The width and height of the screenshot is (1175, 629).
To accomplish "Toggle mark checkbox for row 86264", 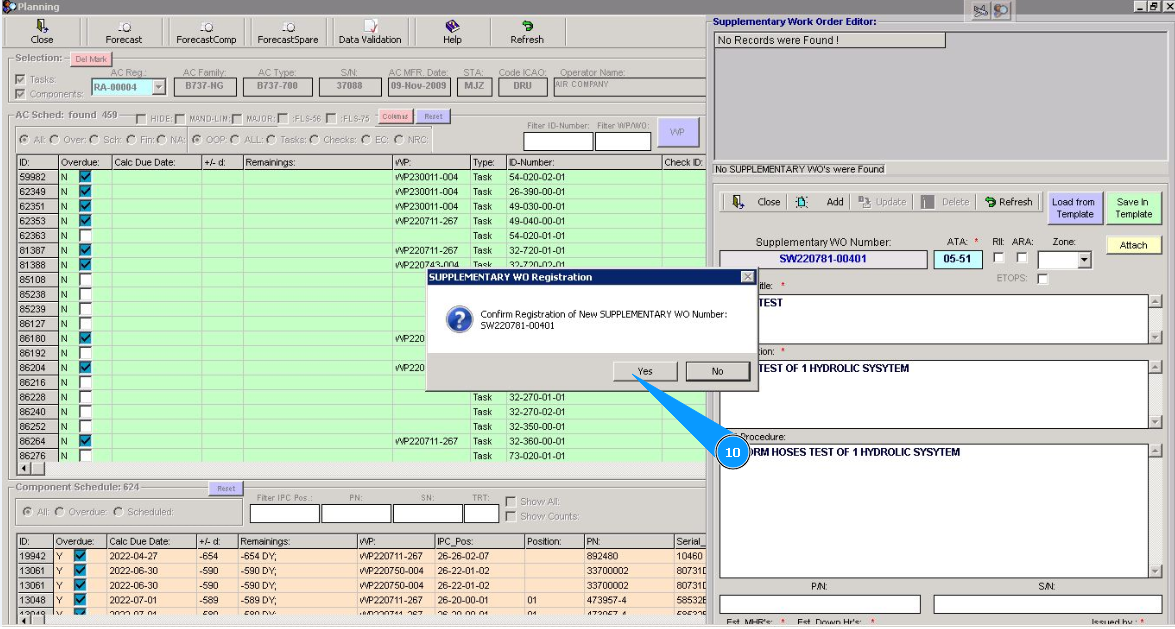I will [85, 441].
